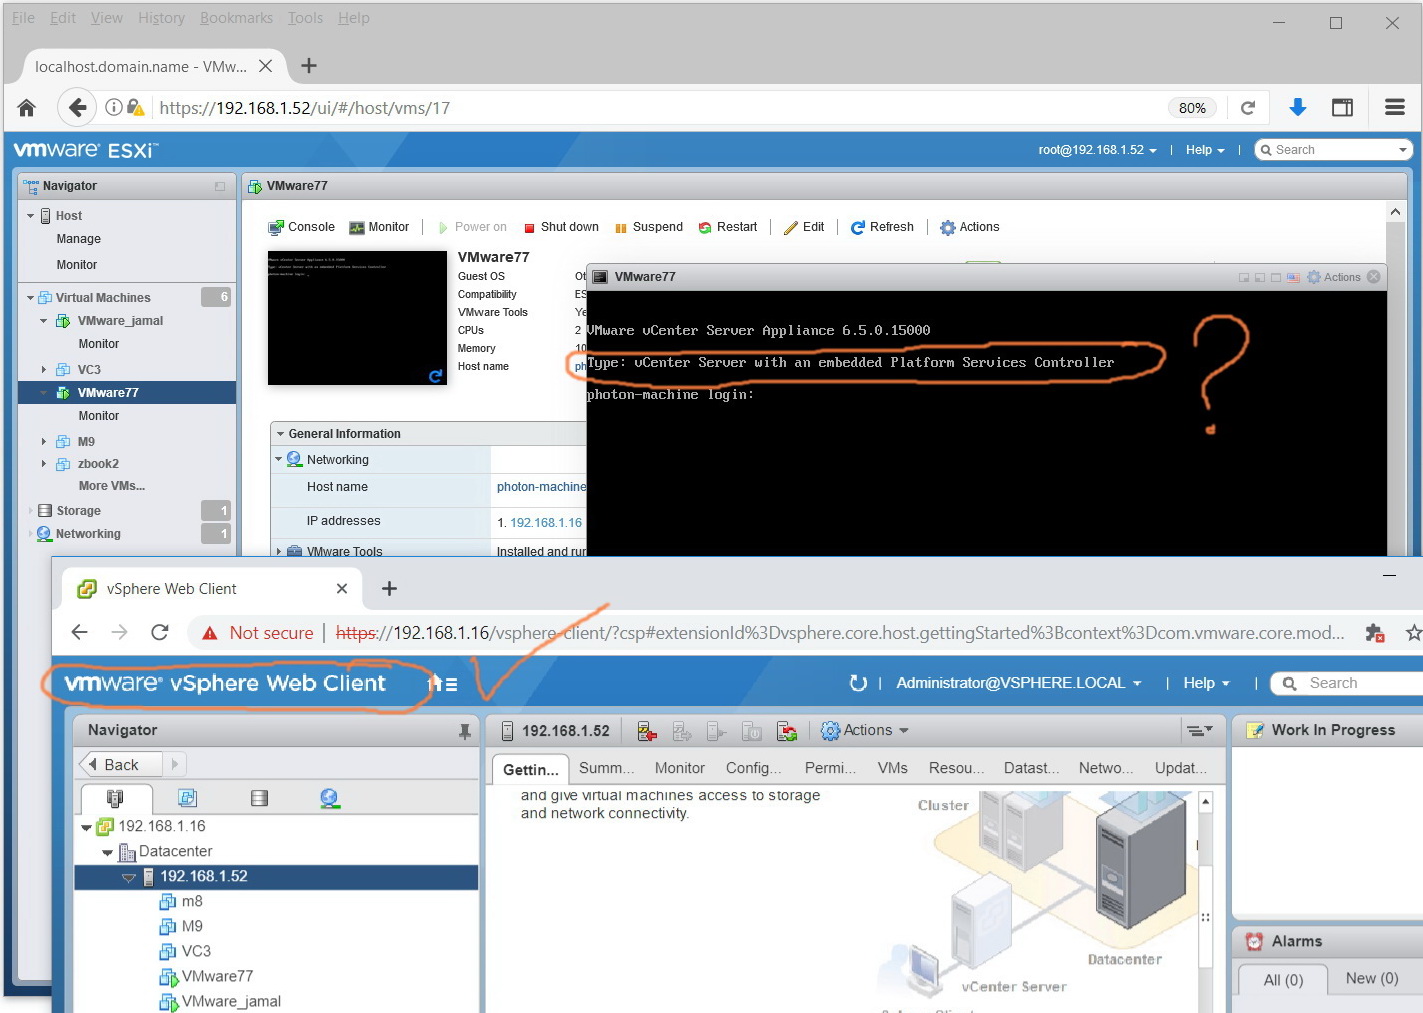Switch to host Monitor tab in vSphere
The image size is (1423, 1013).
click(680, 768)
